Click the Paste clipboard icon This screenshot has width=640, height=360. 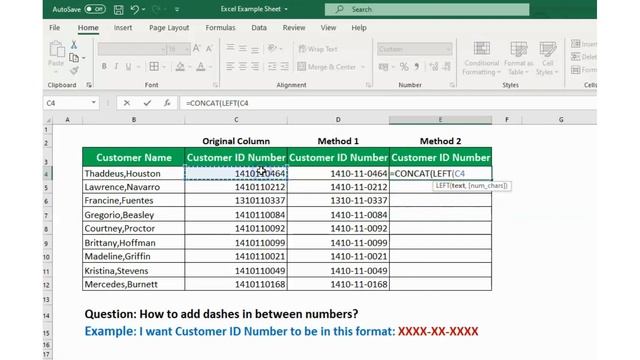pos(56,49)
